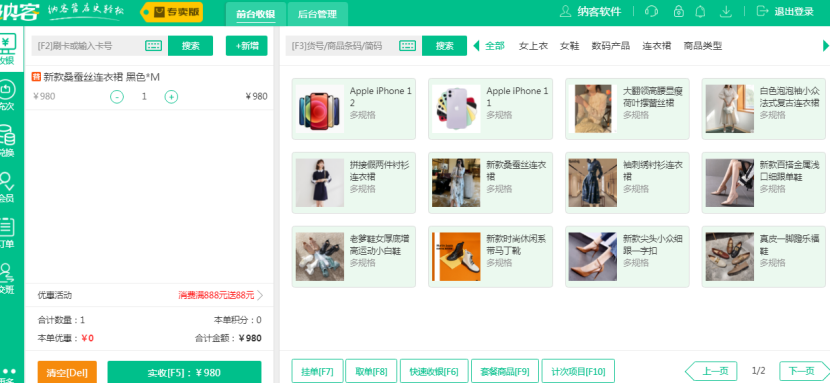The width and height of the screenshot is (830, 383).
Task: Select the 白色泡泡袖小众法式复古连衣裙 product card
Action: click(x=764, y=109)
